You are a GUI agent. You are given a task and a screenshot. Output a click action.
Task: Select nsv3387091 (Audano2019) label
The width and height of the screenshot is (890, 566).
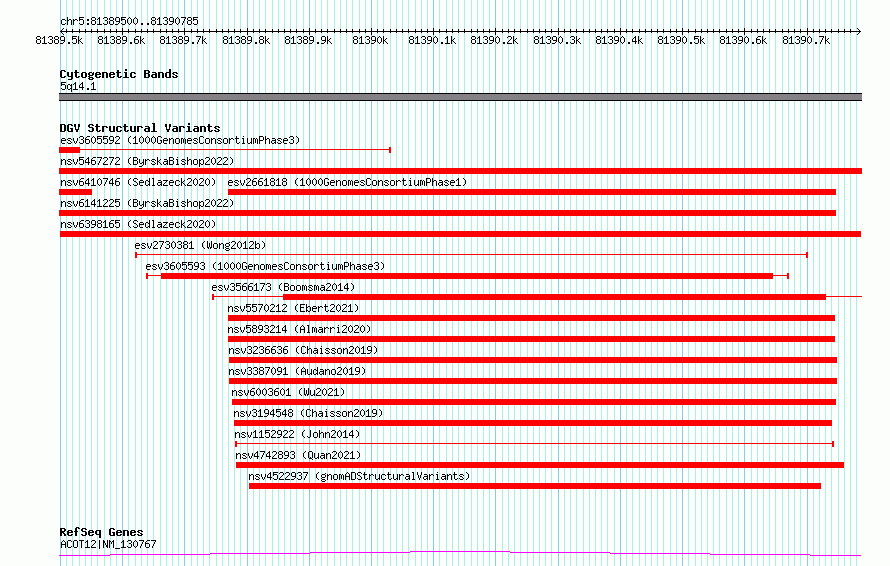(x=297, y=371)
